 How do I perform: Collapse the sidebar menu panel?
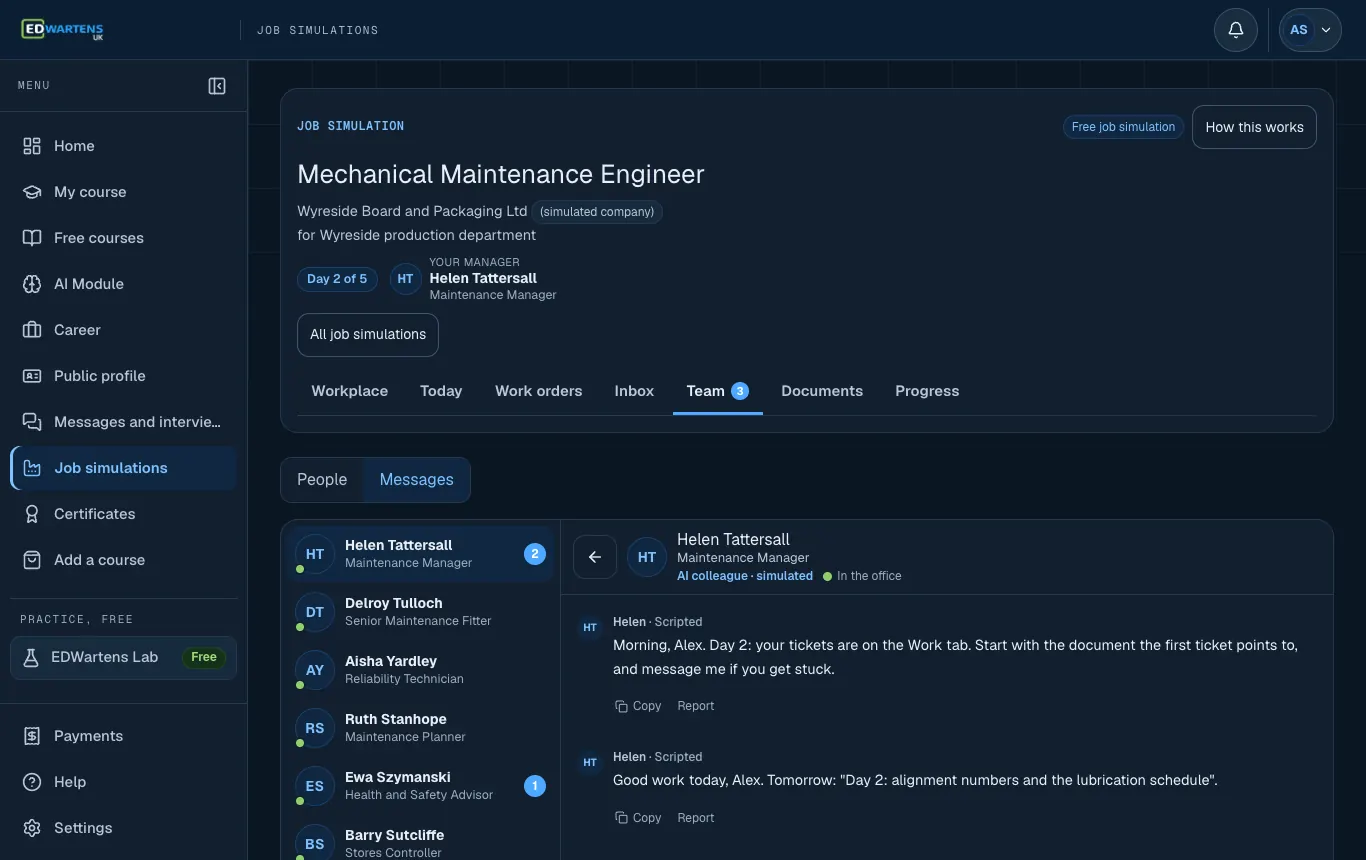tap(217, 86)
